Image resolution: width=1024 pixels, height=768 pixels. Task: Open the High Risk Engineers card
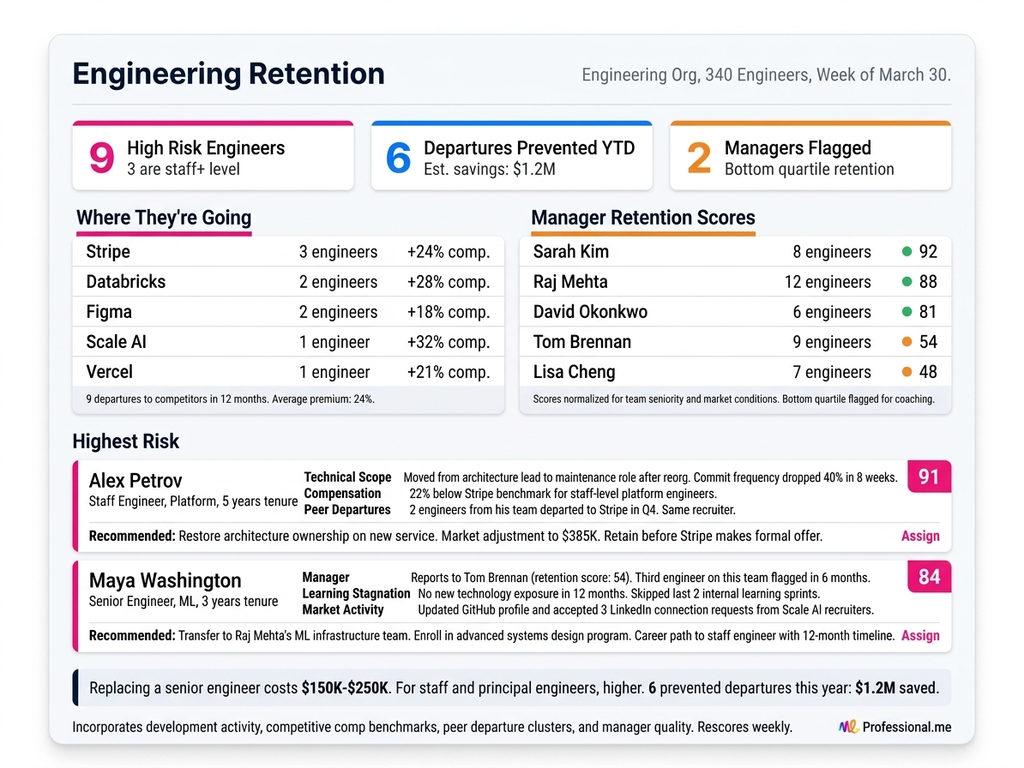pyautogui.click(x=213, y=157)
